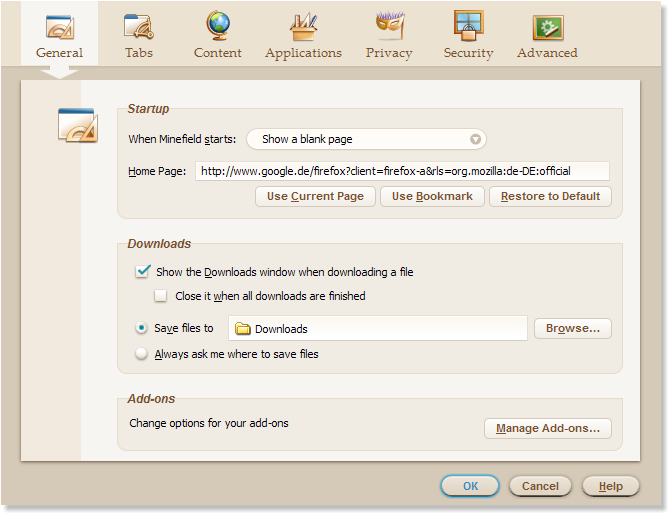Click the Applications pane icon
The width and height of the screenshot is (672, 516).
tap(303, 27)
